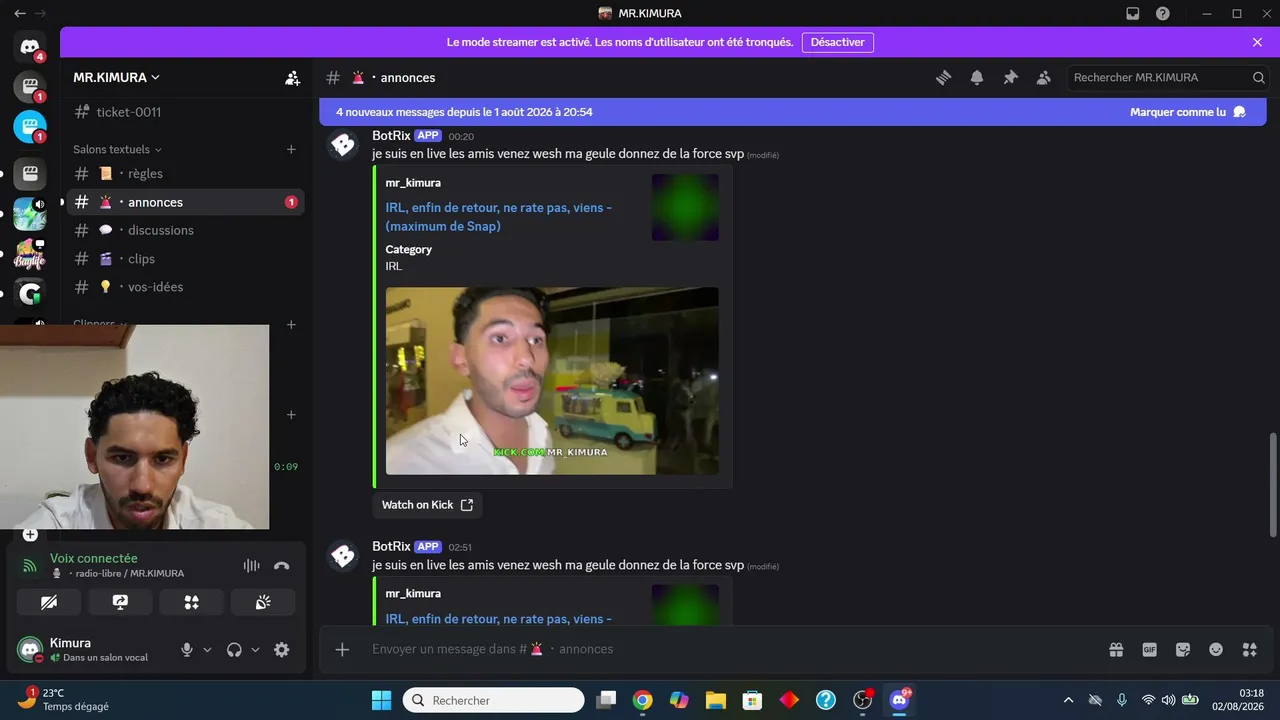
Task: Open the discussions channel
Action: 186,230
